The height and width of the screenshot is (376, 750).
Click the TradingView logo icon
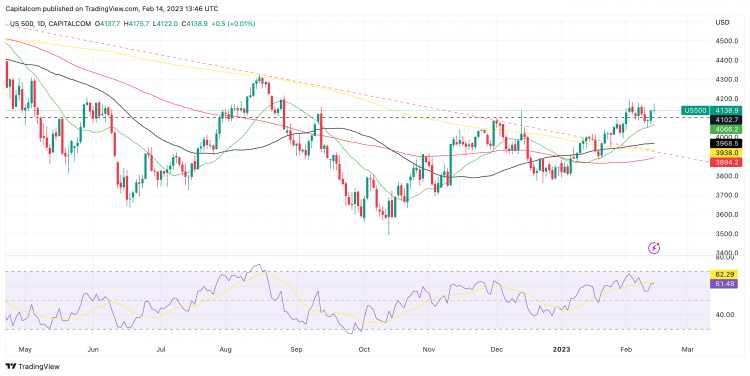point(11,366)
